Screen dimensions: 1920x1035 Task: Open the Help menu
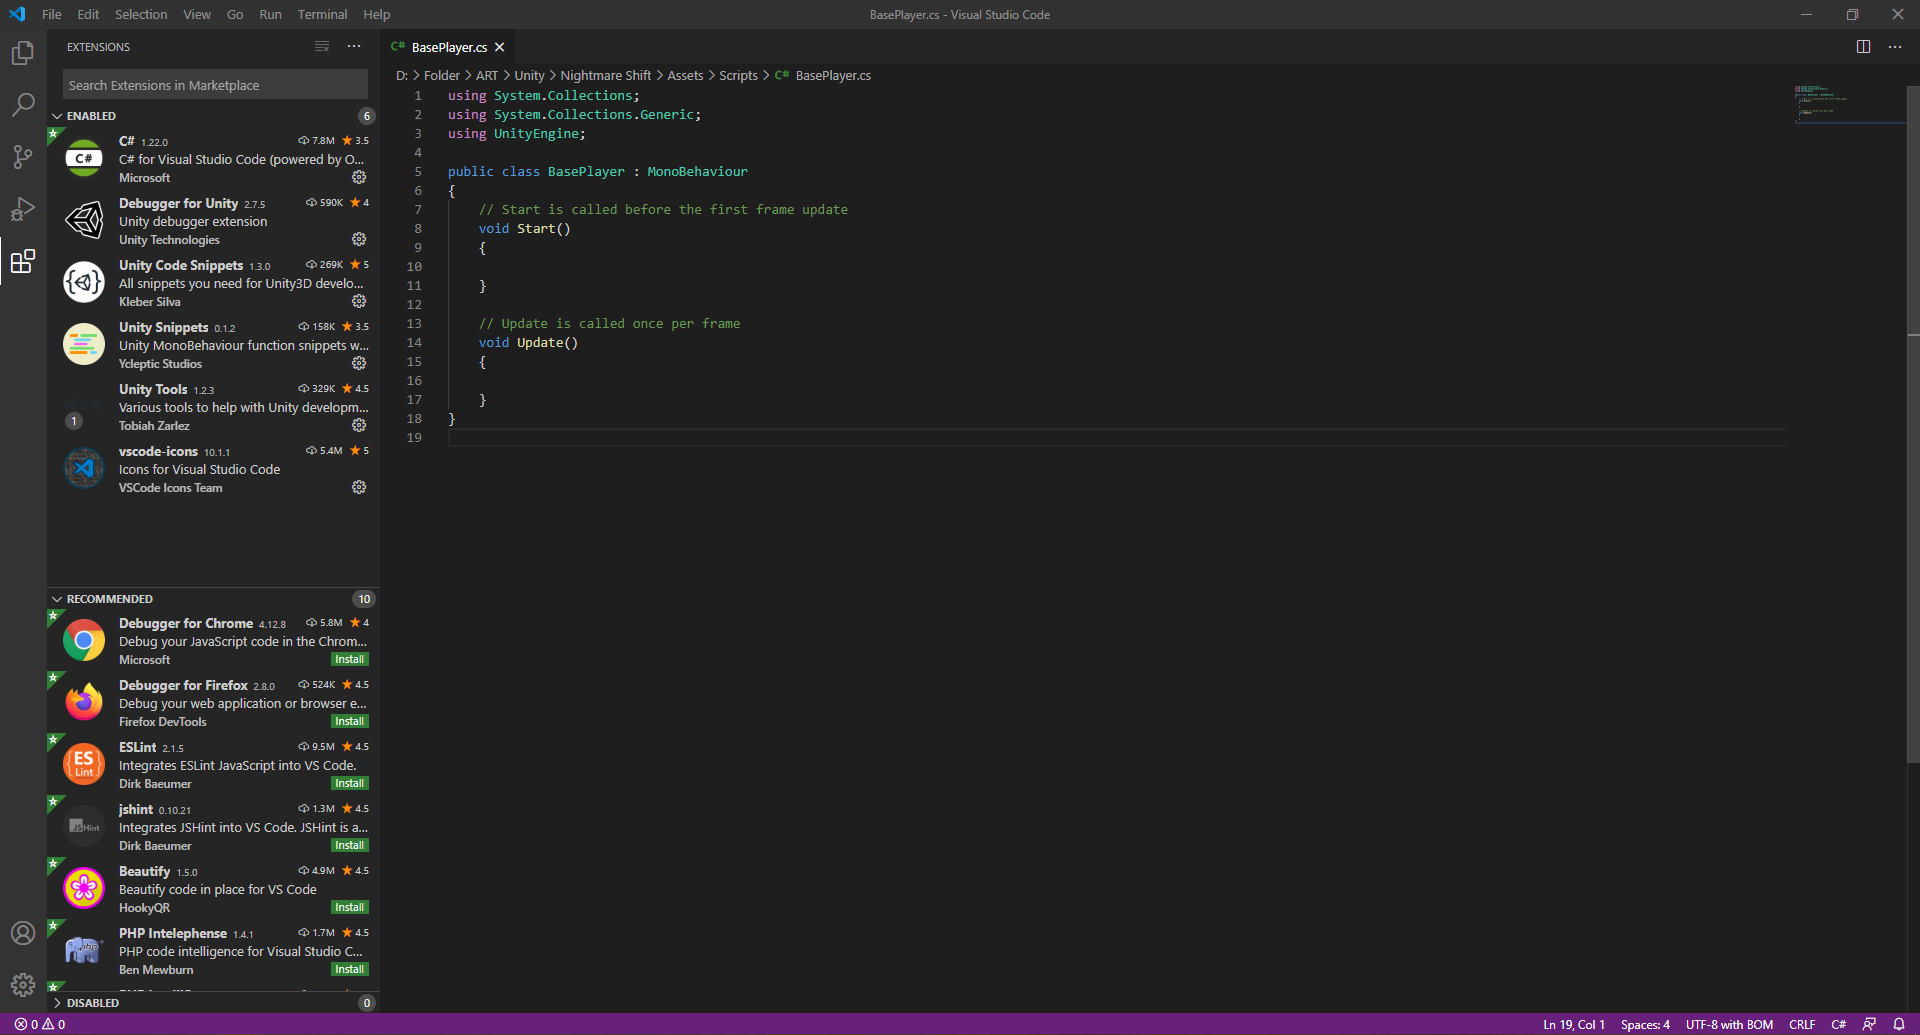pyautogui.click(x=377, y=14)
